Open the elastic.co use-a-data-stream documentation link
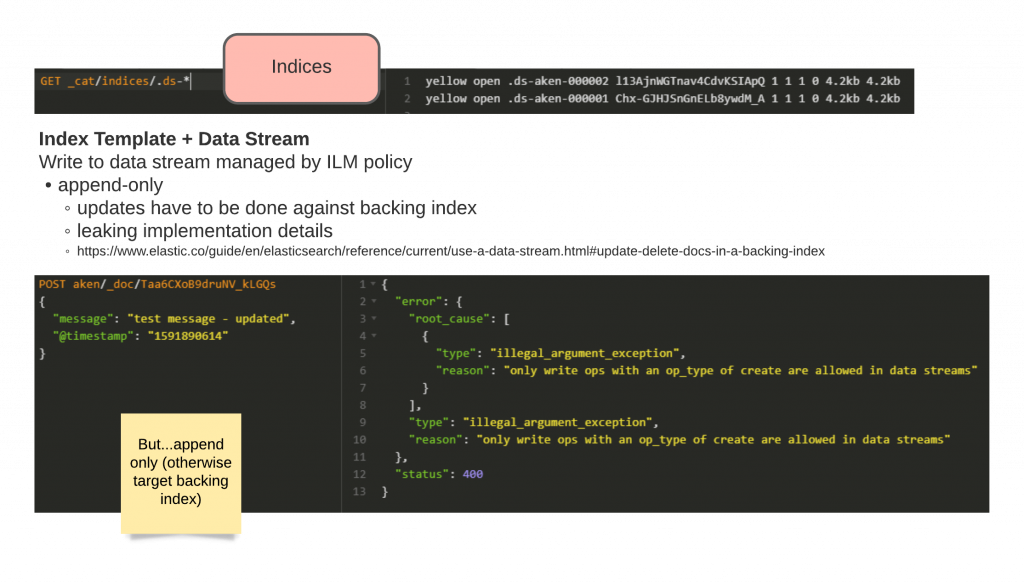 [x=451, y=251]
